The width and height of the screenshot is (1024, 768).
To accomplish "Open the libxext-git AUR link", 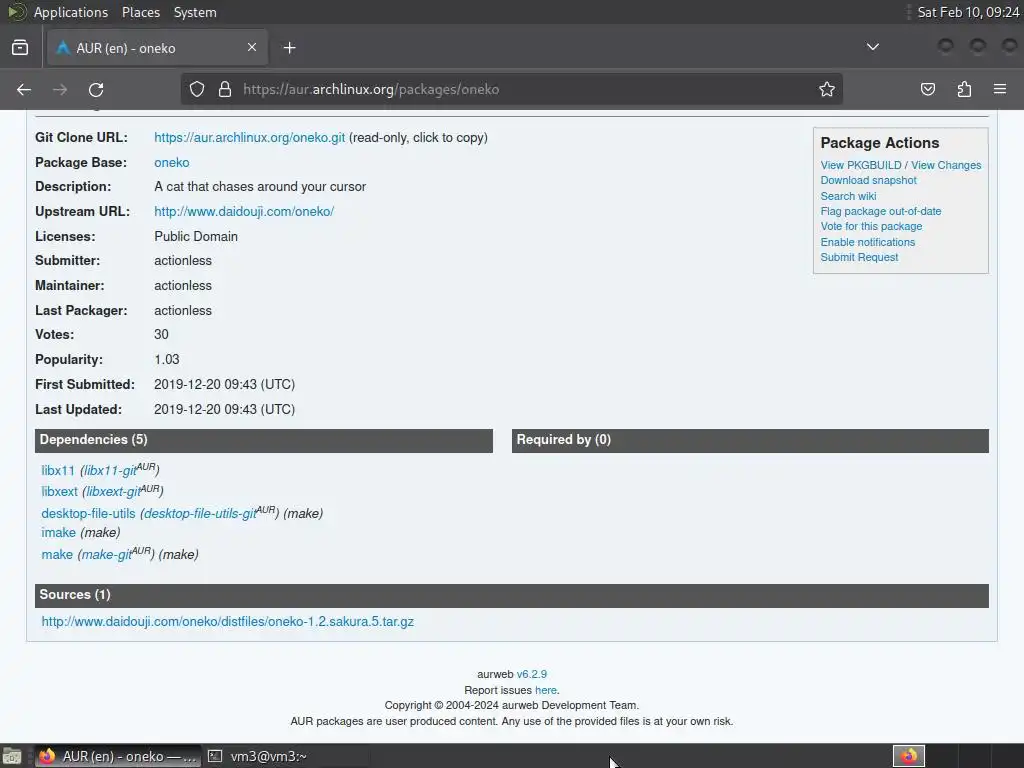I will pos(114,491).
